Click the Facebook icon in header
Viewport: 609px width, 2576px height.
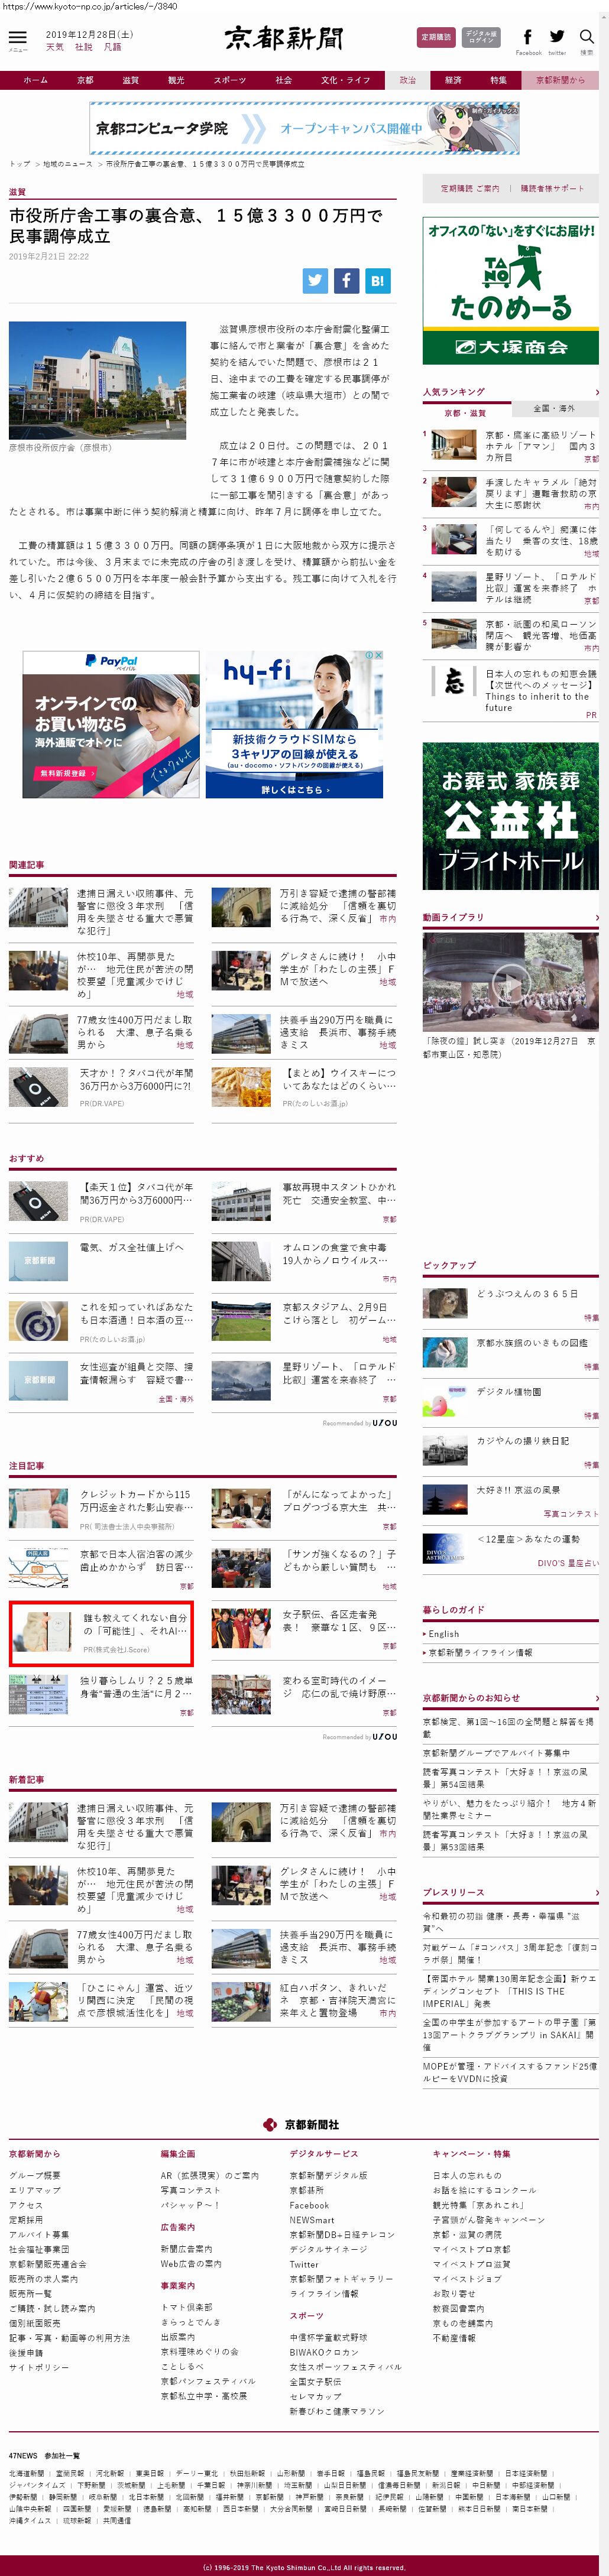click(x=527, y=37)
